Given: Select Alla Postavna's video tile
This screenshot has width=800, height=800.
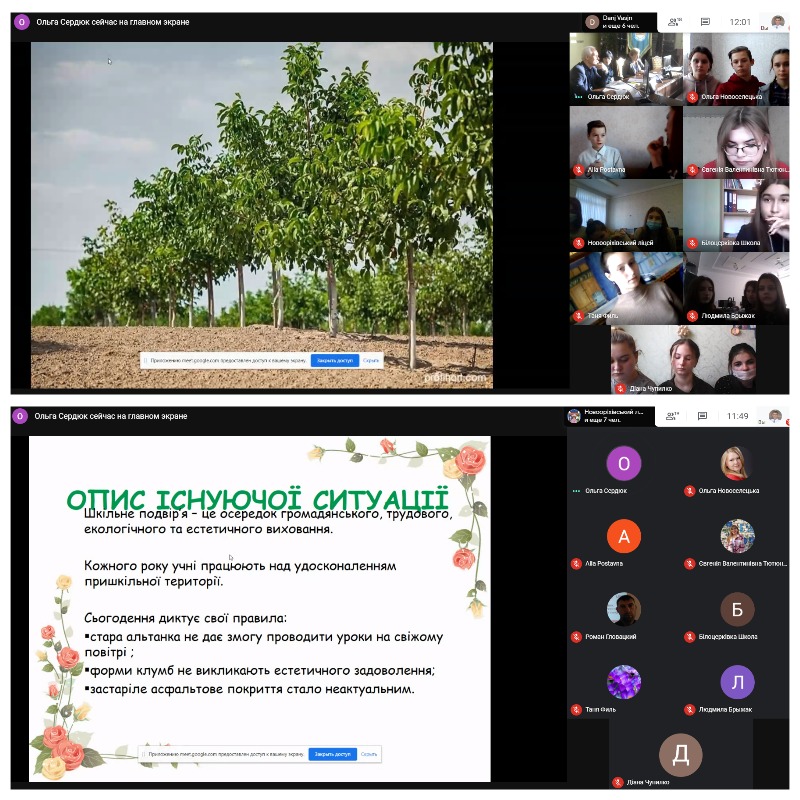Looking at the screenshot, I should tap(626, 142).
